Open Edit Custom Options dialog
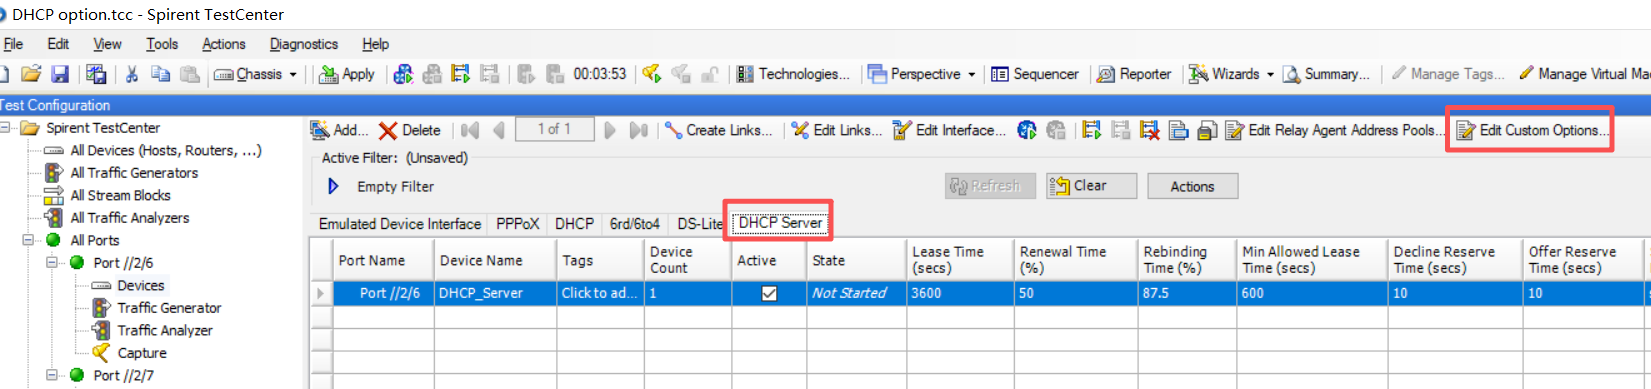 click(x=1532, y=130)
